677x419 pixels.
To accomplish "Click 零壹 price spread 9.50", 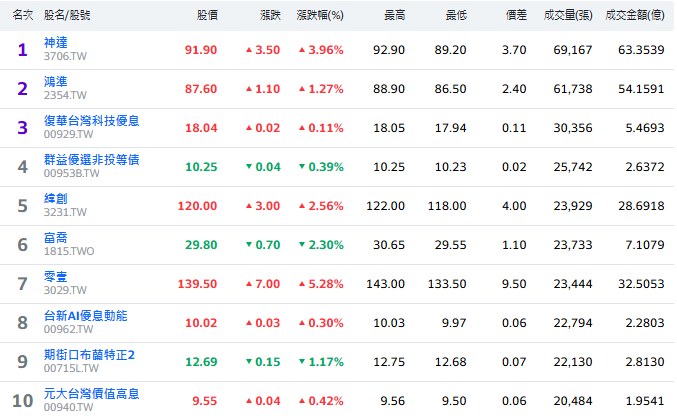I will (514, 284).
